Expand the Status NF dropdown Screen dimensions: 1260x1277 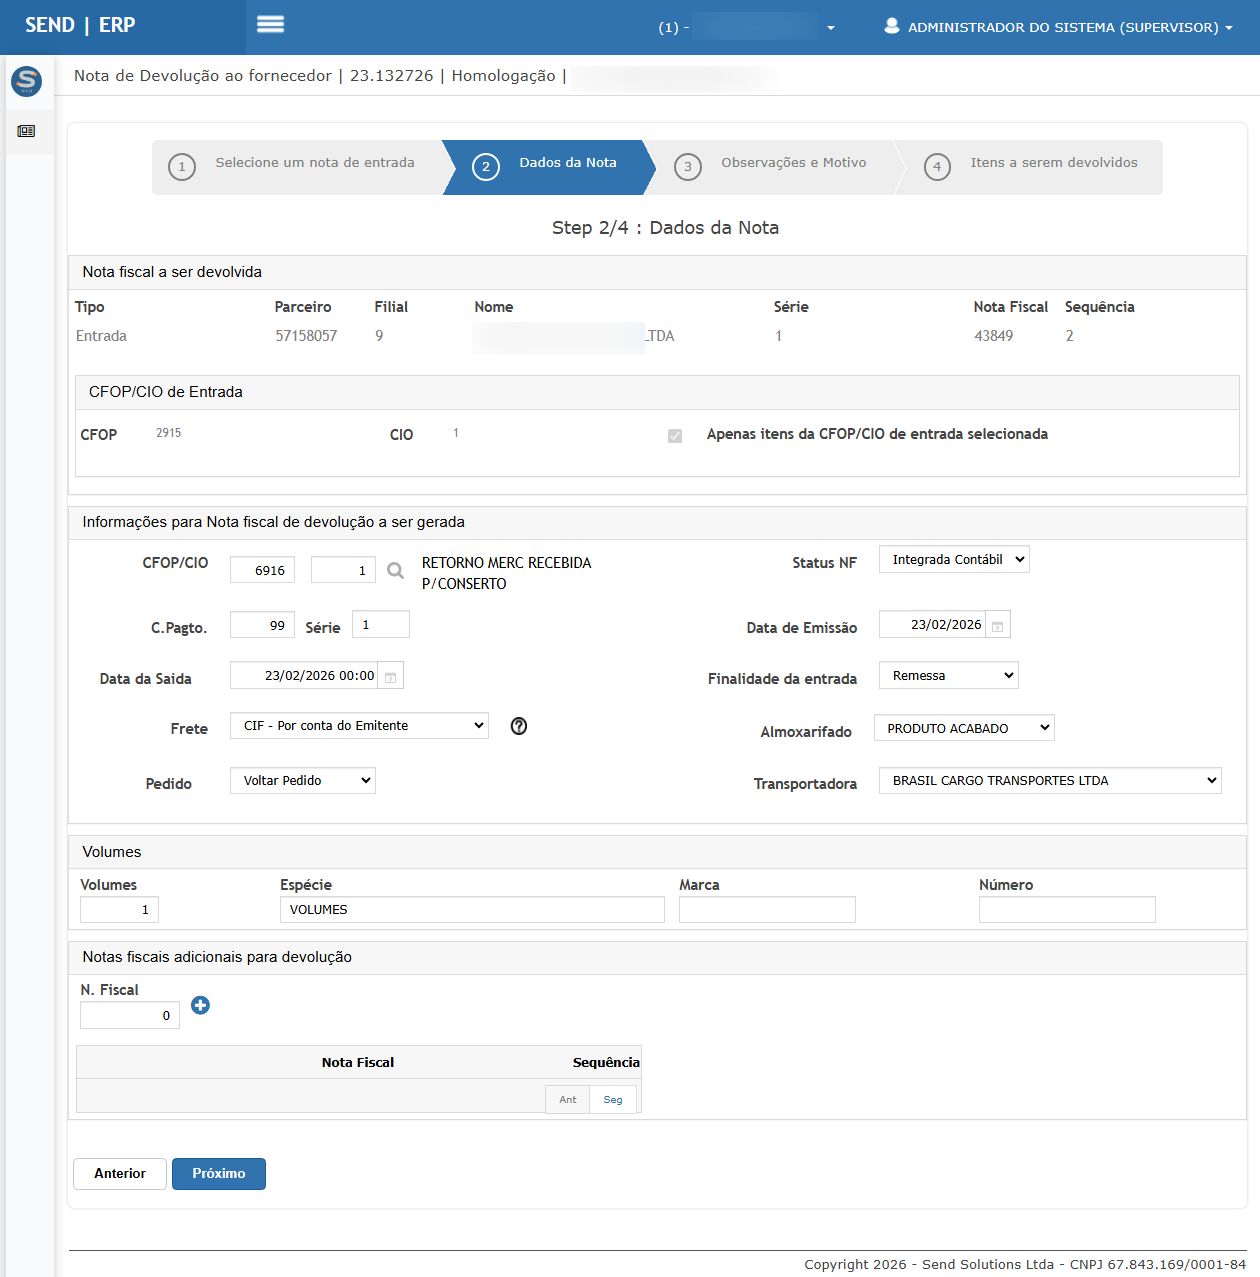[x=953, y=560]
